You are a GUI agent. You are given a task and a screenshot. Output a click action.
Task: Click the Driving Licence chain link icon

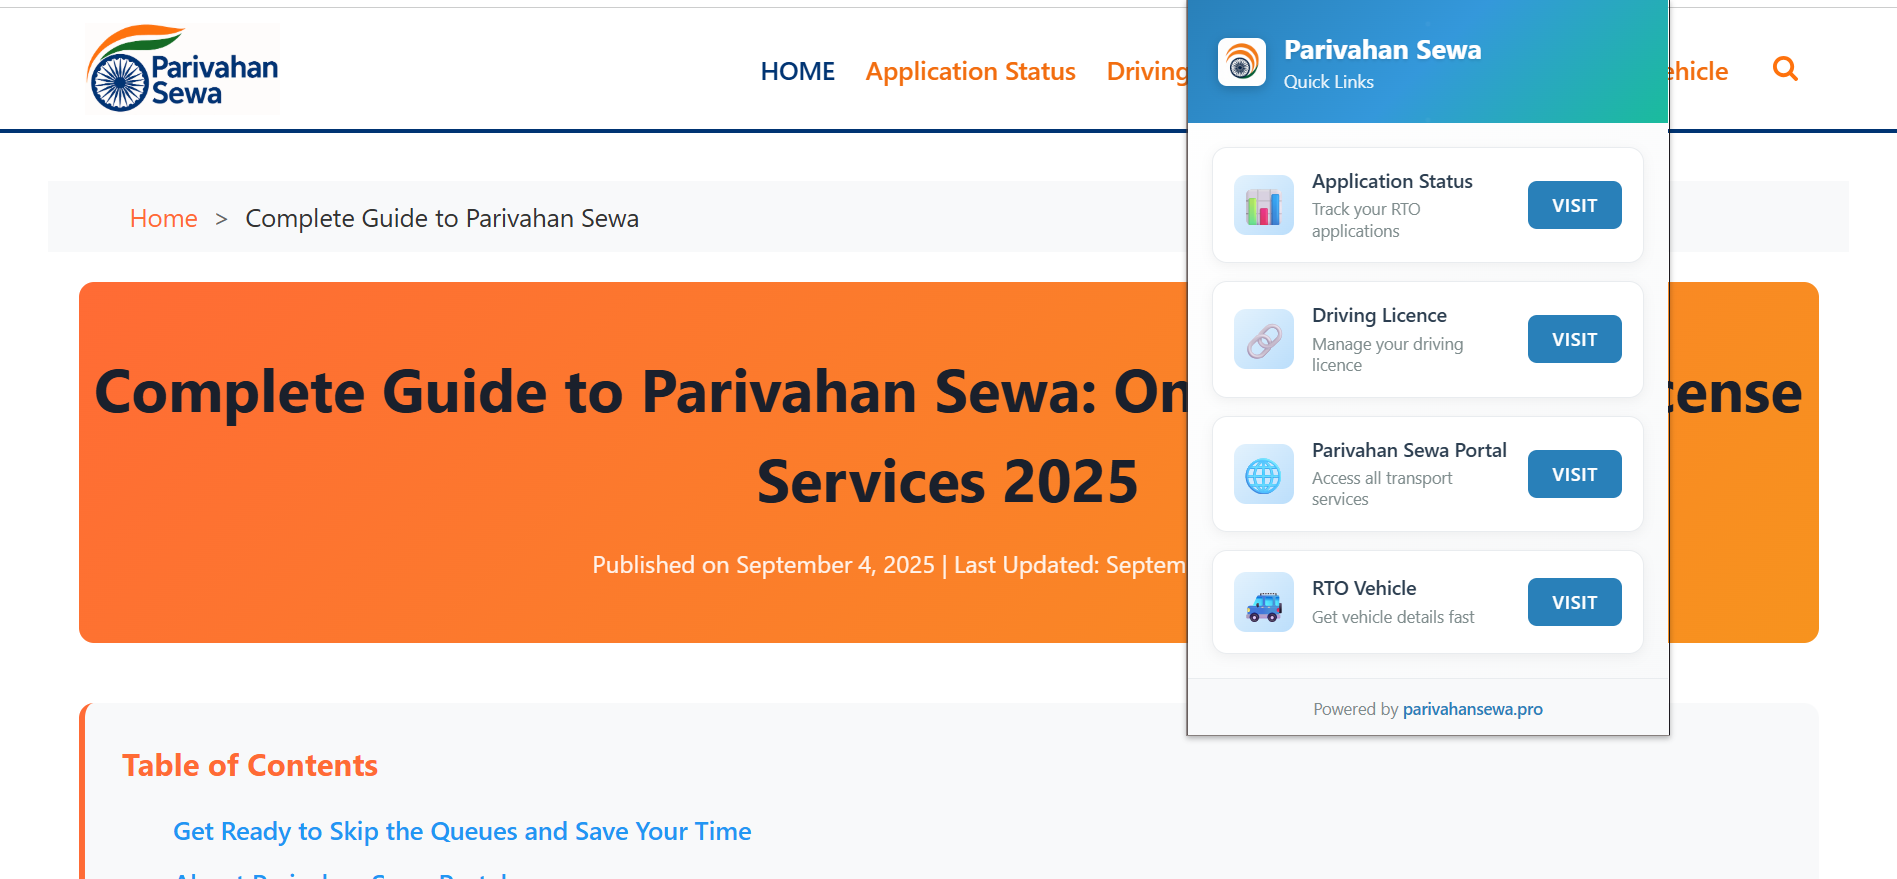coord(1263,339)
